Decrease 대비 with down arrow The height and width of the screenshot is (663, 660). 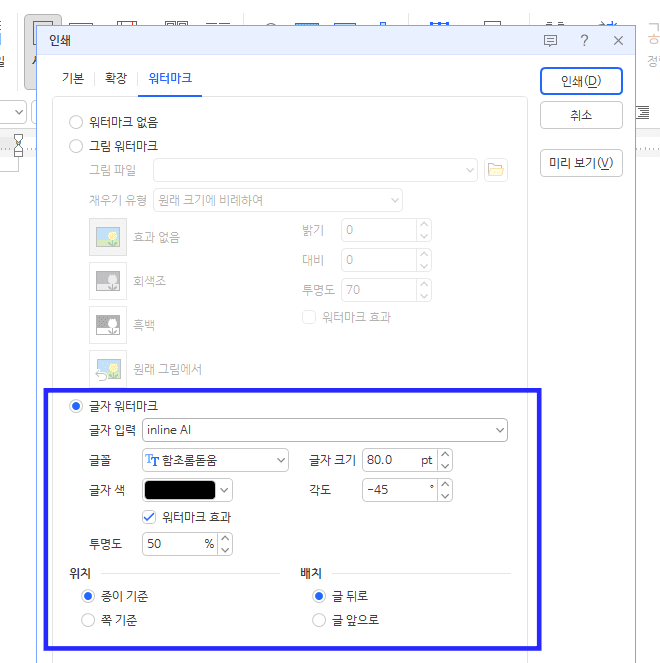(424, 266)
